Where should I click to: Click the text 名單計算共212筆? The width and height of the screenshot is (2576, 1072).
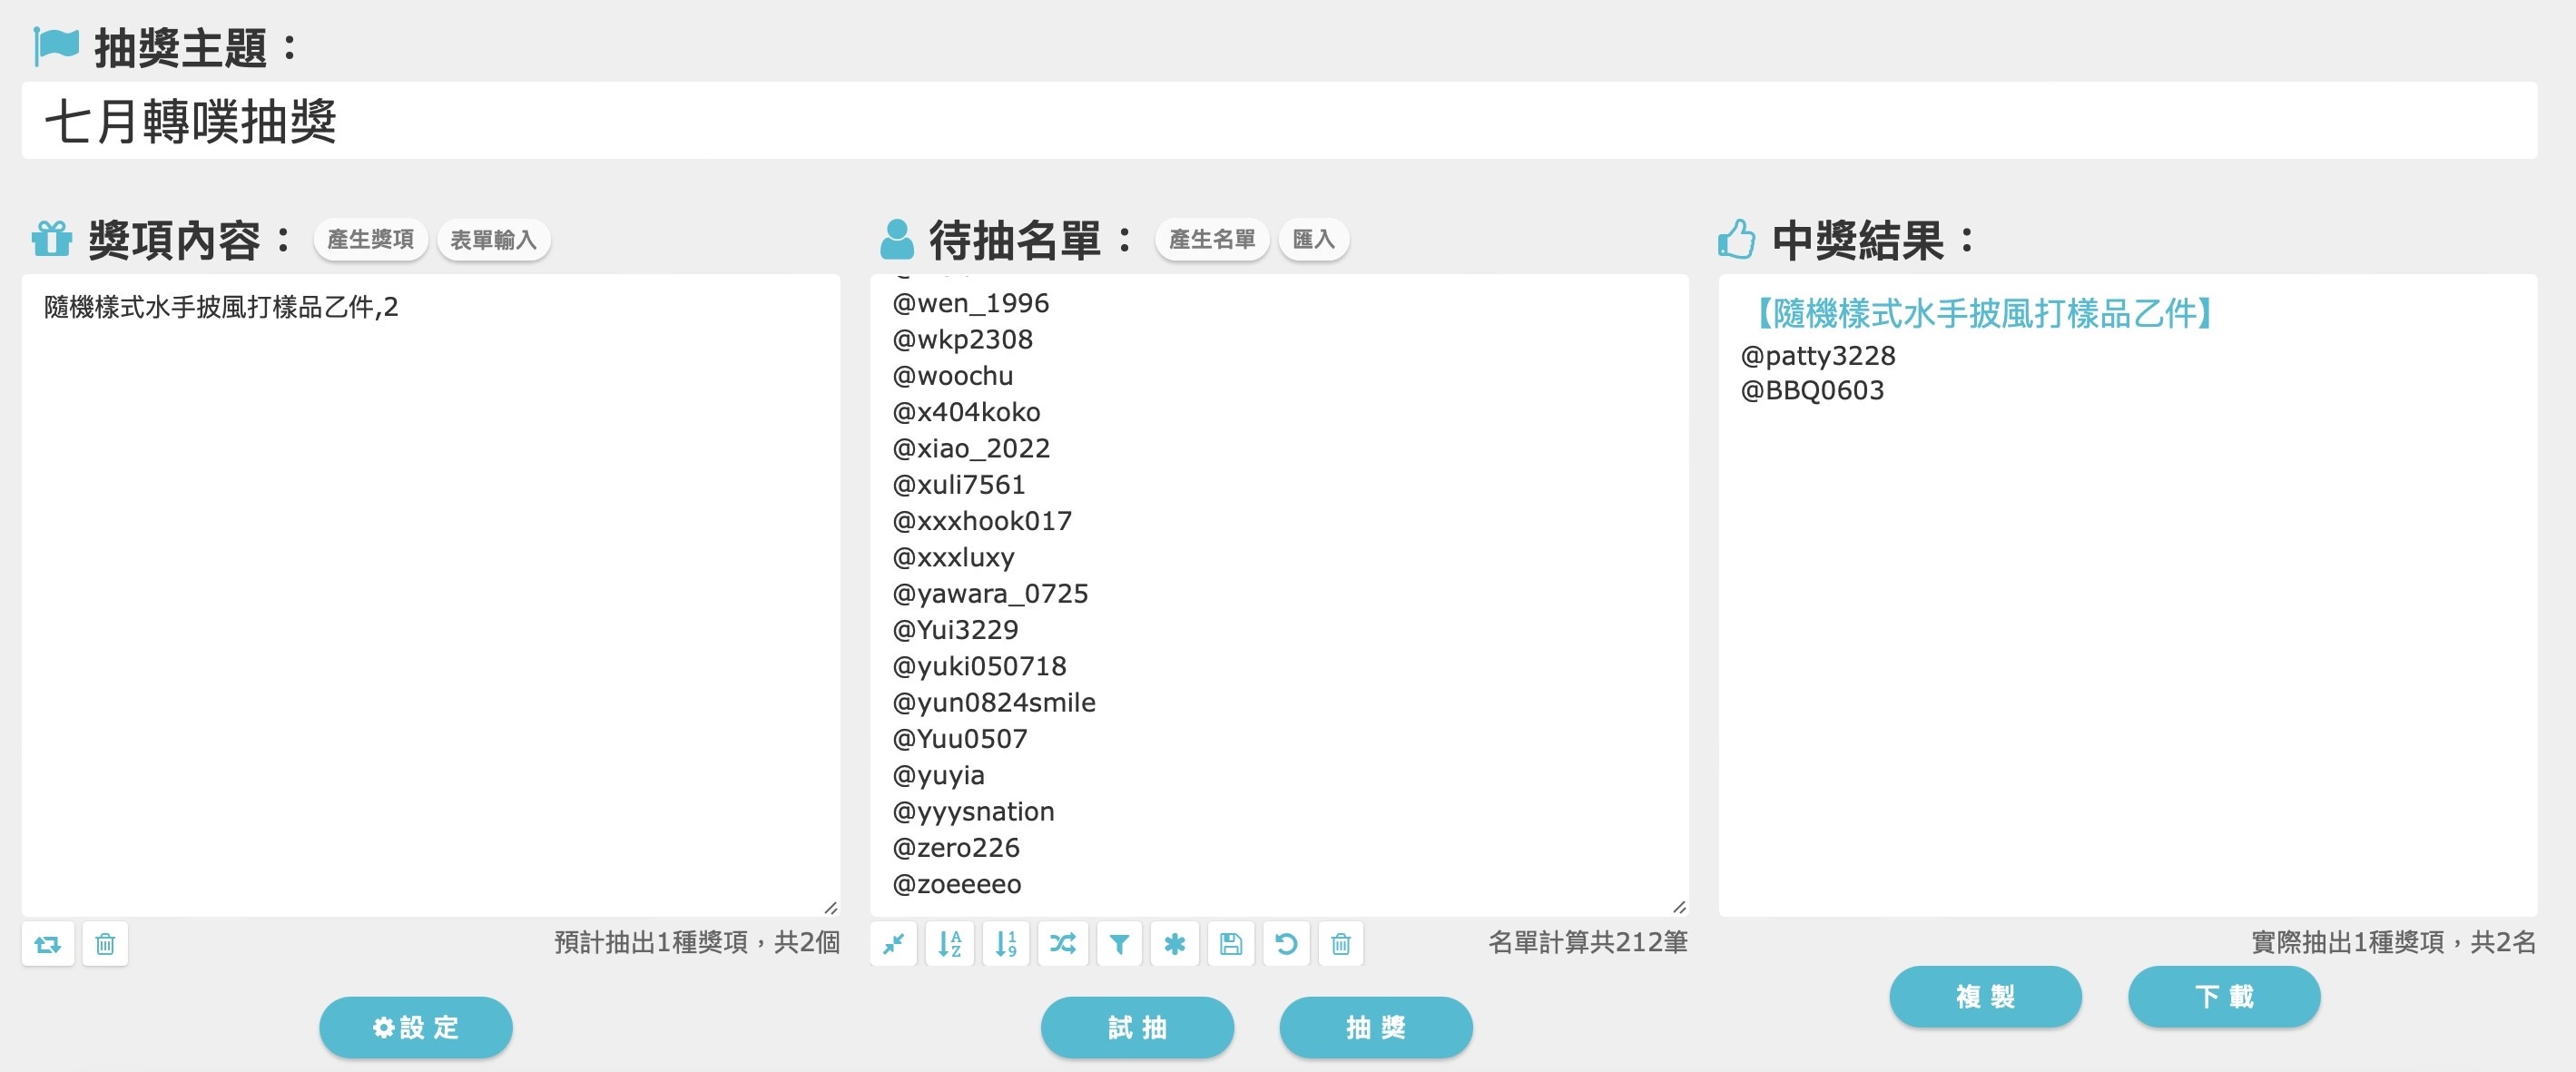1588,942
